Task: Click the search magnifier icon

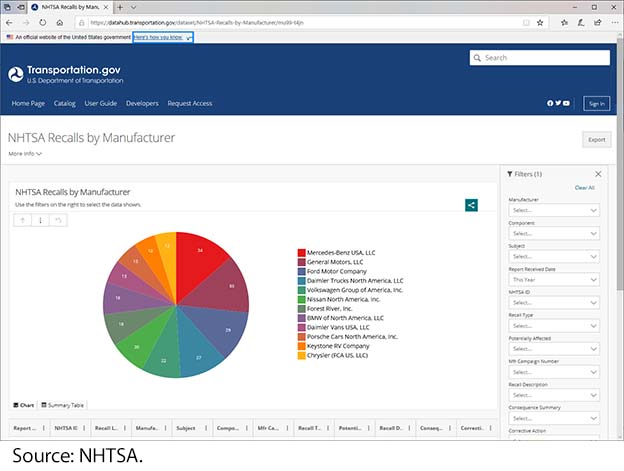Action: pos(477,58)
